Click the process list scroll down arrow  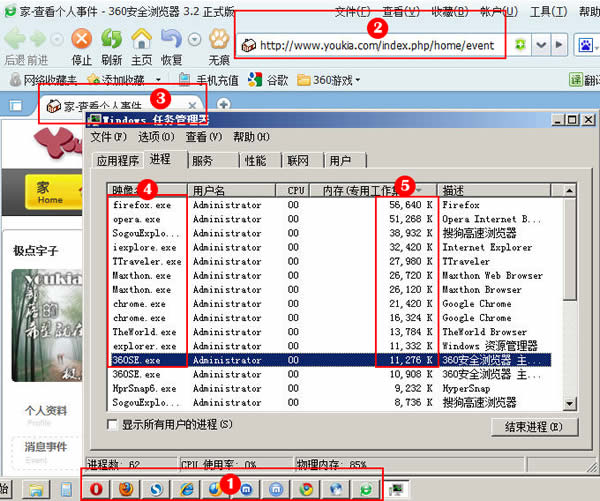tap(569, 403)
